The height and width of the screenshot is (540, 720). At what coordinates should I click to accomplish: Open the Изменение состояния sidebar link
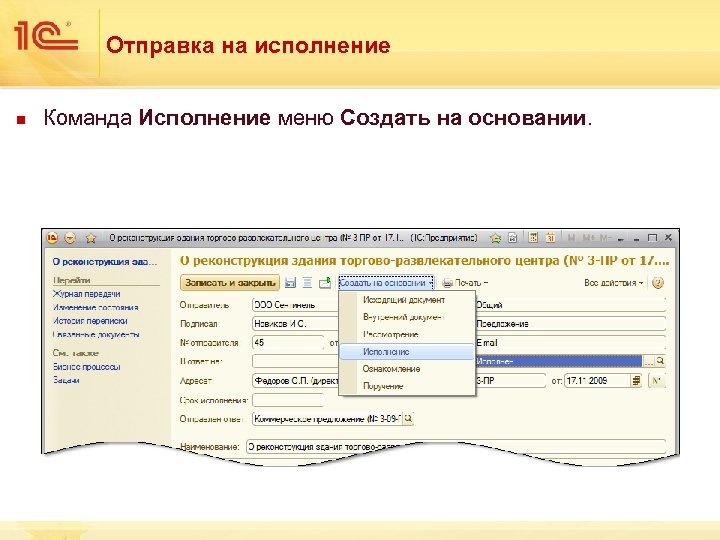click(x=96, y=308)
